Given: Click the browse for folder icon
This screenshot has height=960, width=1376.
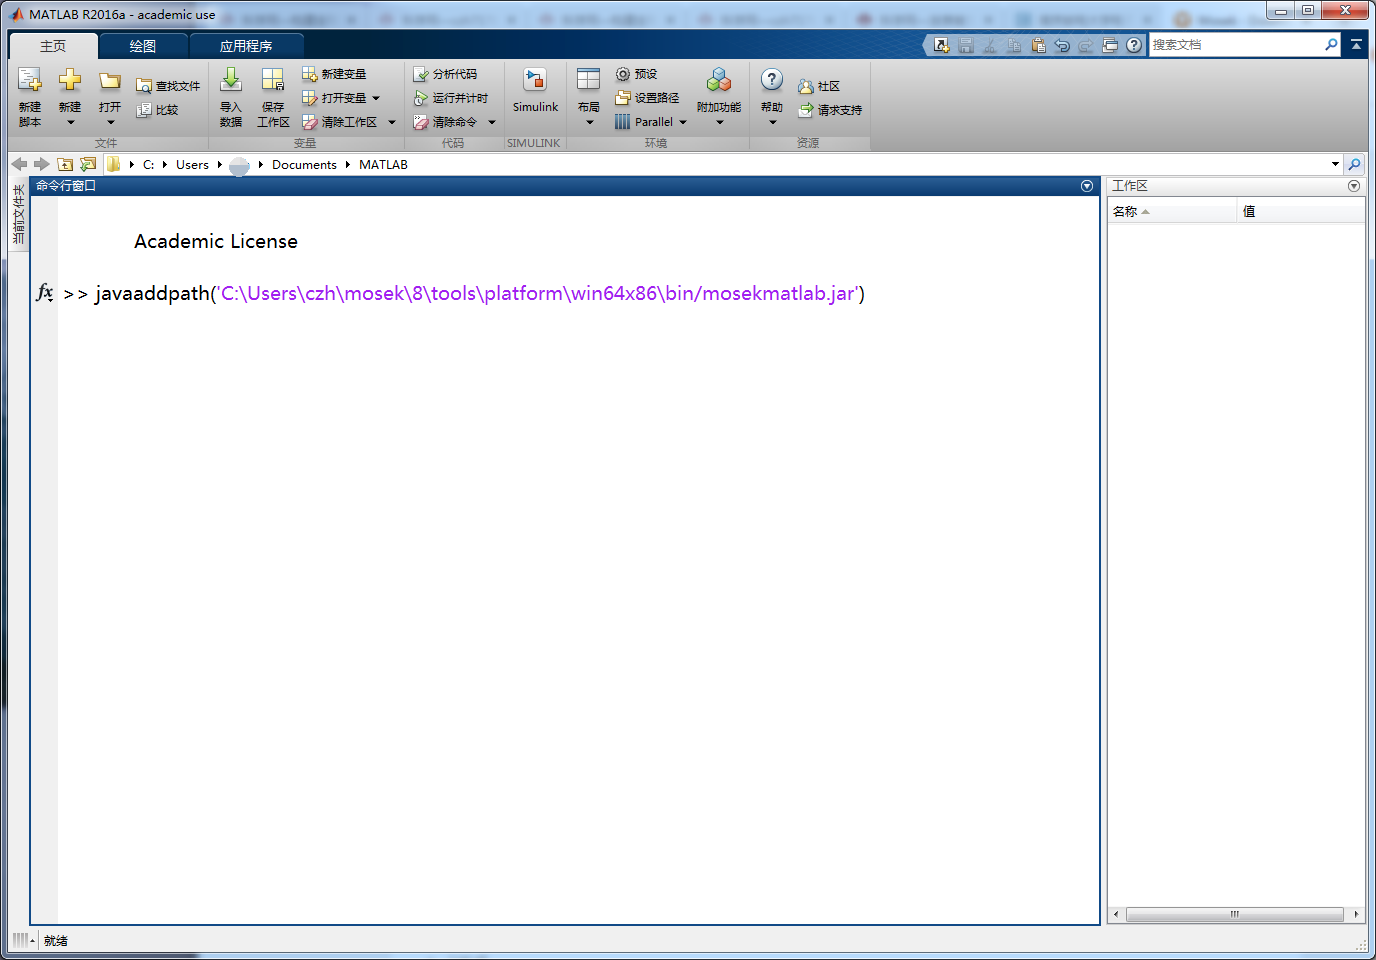Looking at the screenshot, I should point(88,164).
